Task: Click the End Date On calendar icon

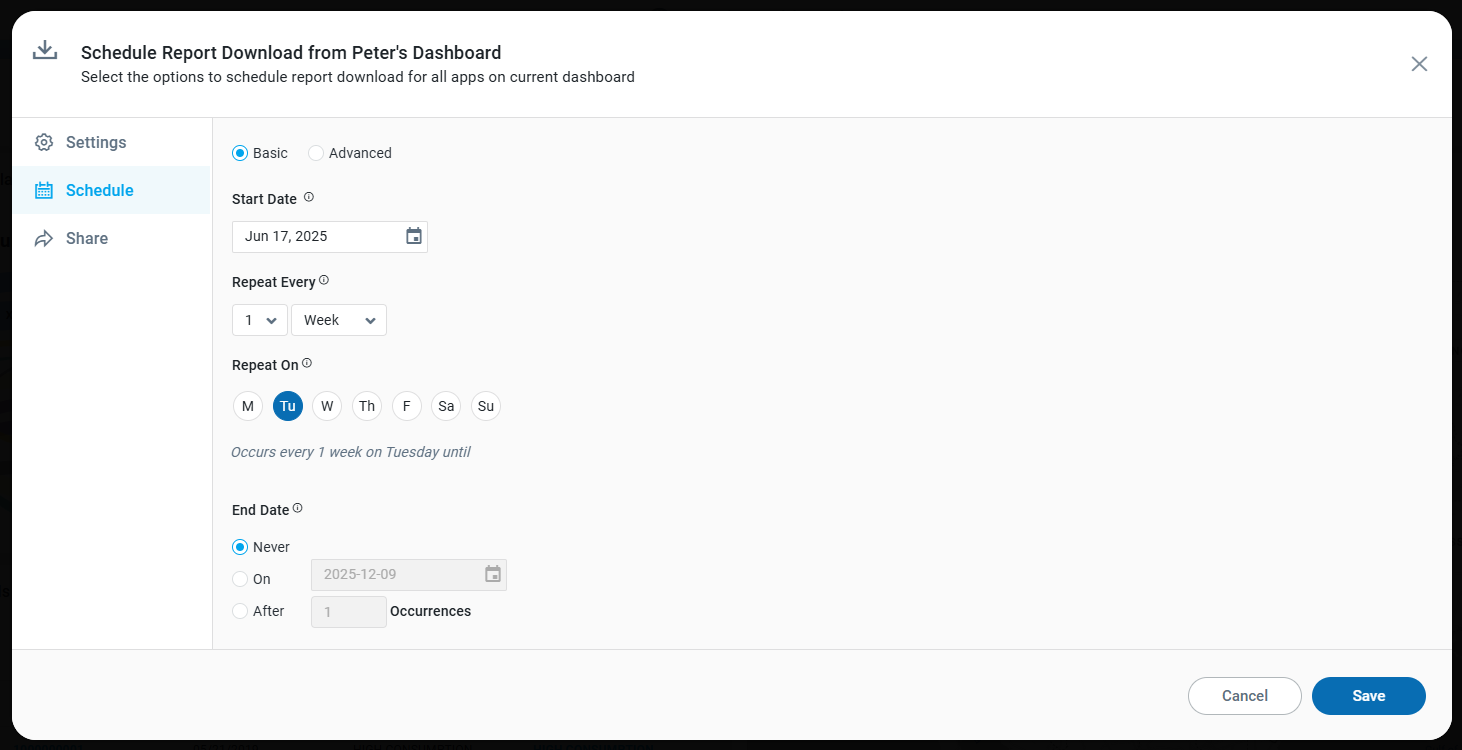Action: click(x=493, y=575)
